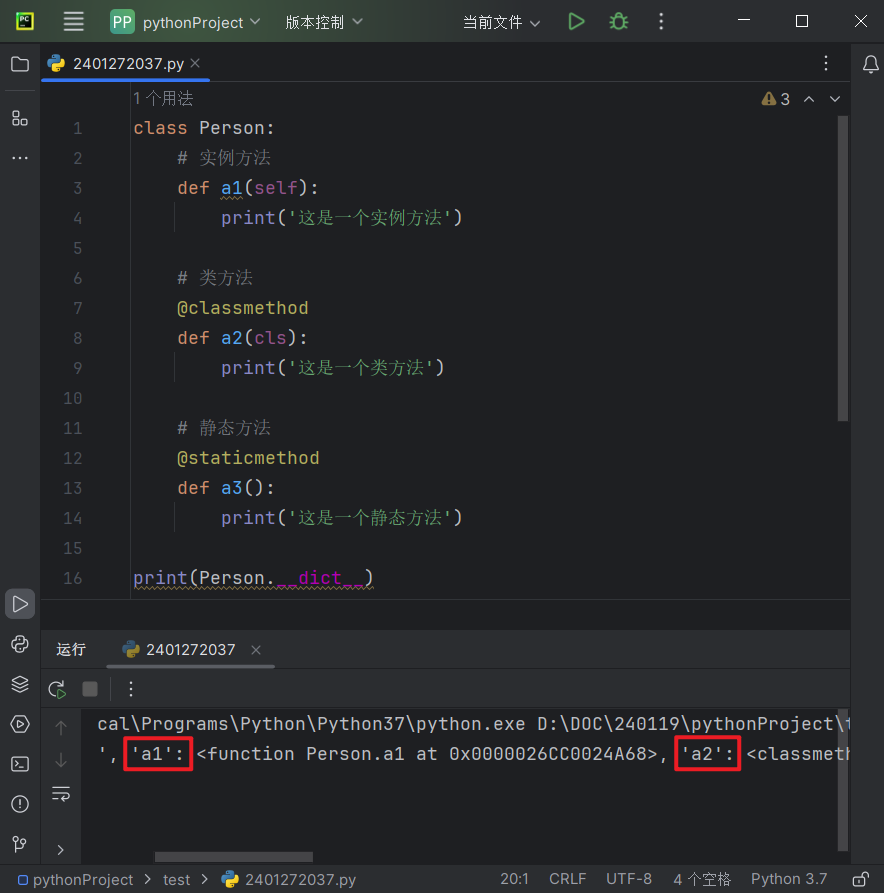
Task: Click the console vertical scrollbar
Action: [x=843, y=779]
